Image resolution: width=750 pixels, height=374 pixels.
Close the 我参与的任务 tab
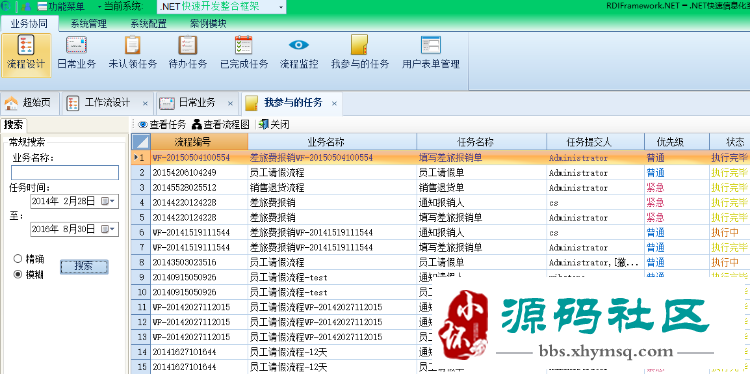[x=334, y=103]
